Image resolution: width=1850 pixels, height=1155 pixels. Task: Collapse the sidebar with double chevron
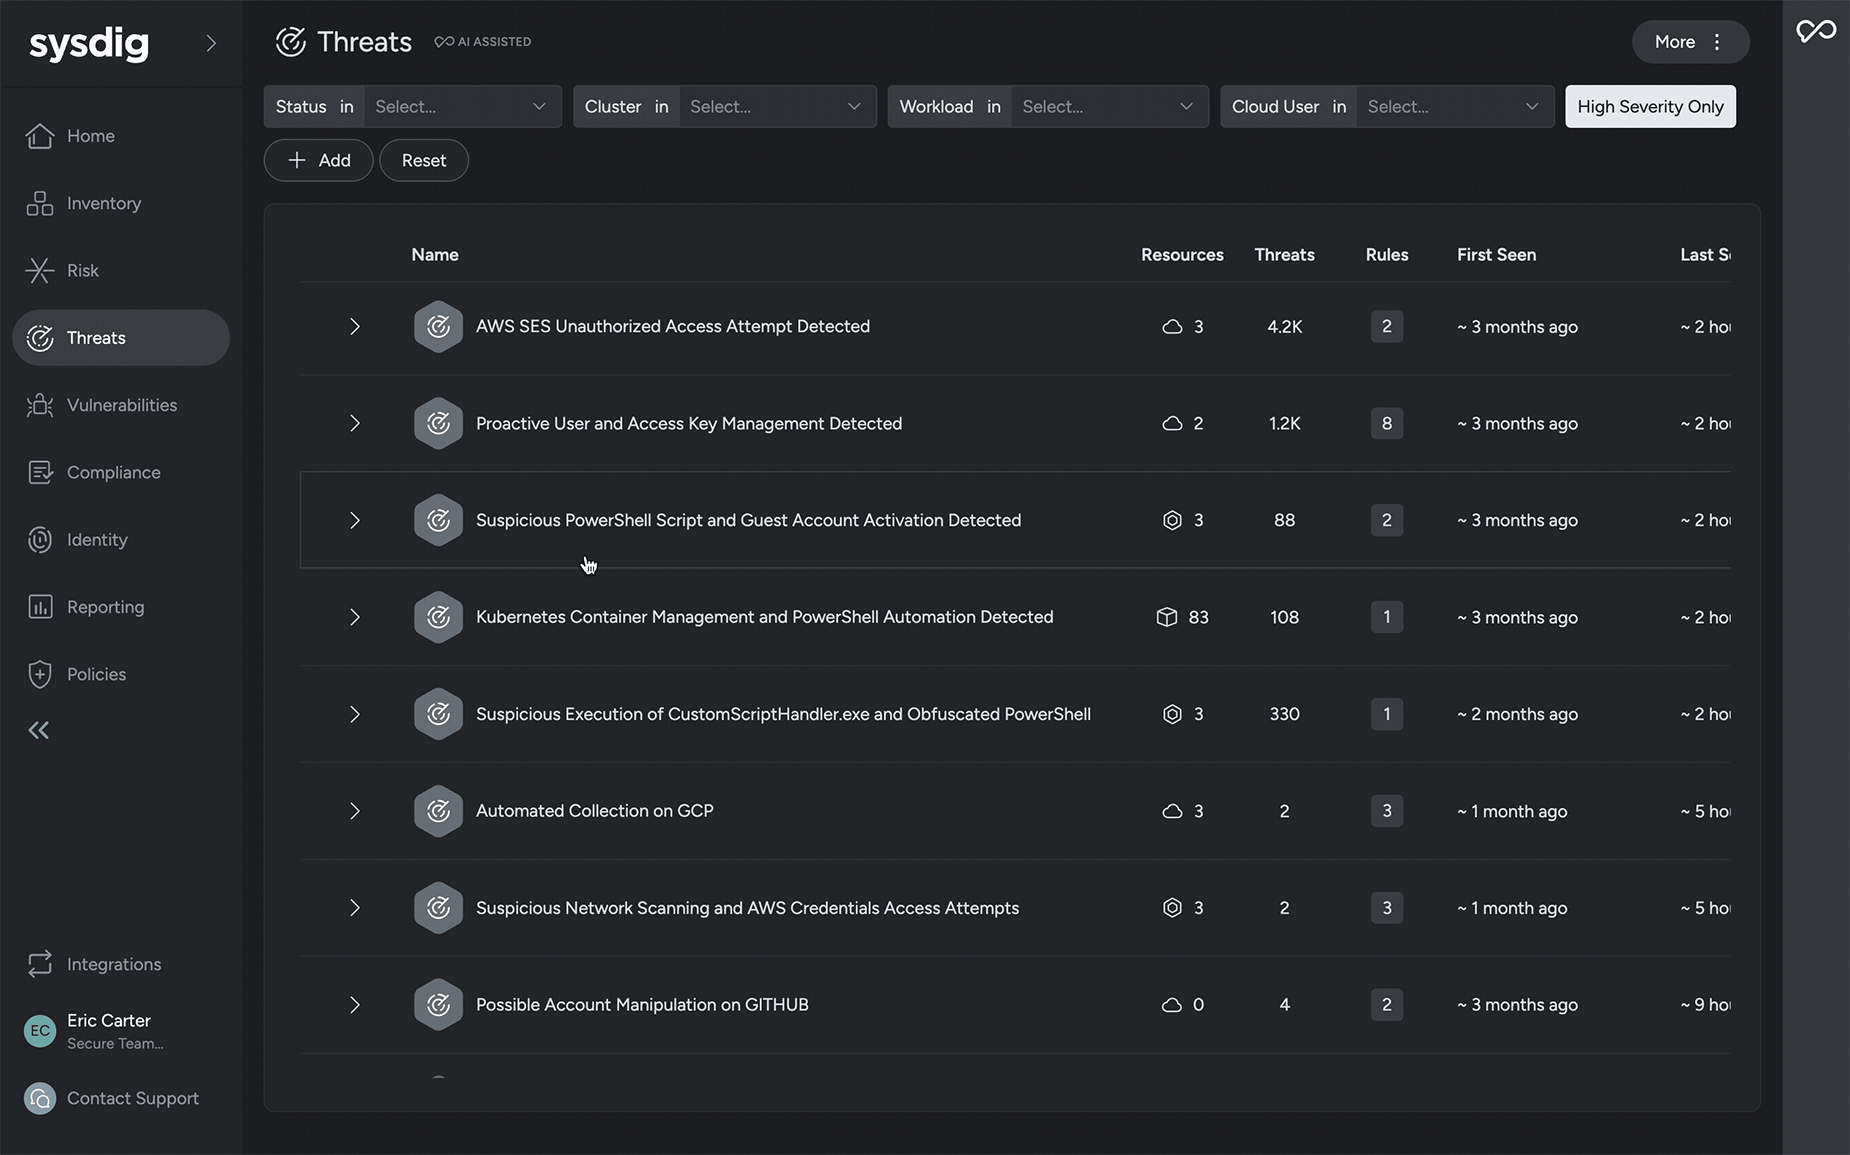point(39,730)
